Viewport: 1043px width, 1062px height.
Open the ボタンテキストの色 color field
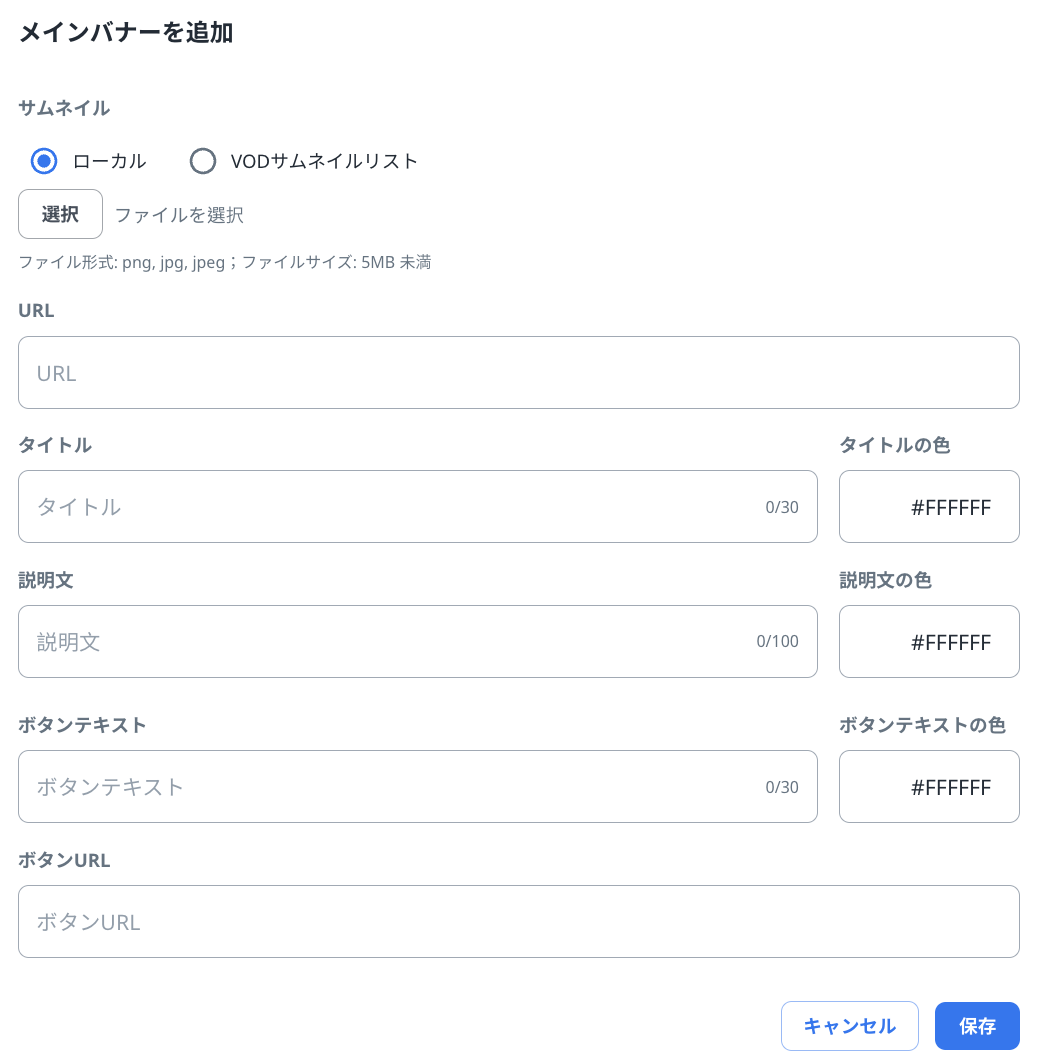pyautogui.click(x=928, y=787)
